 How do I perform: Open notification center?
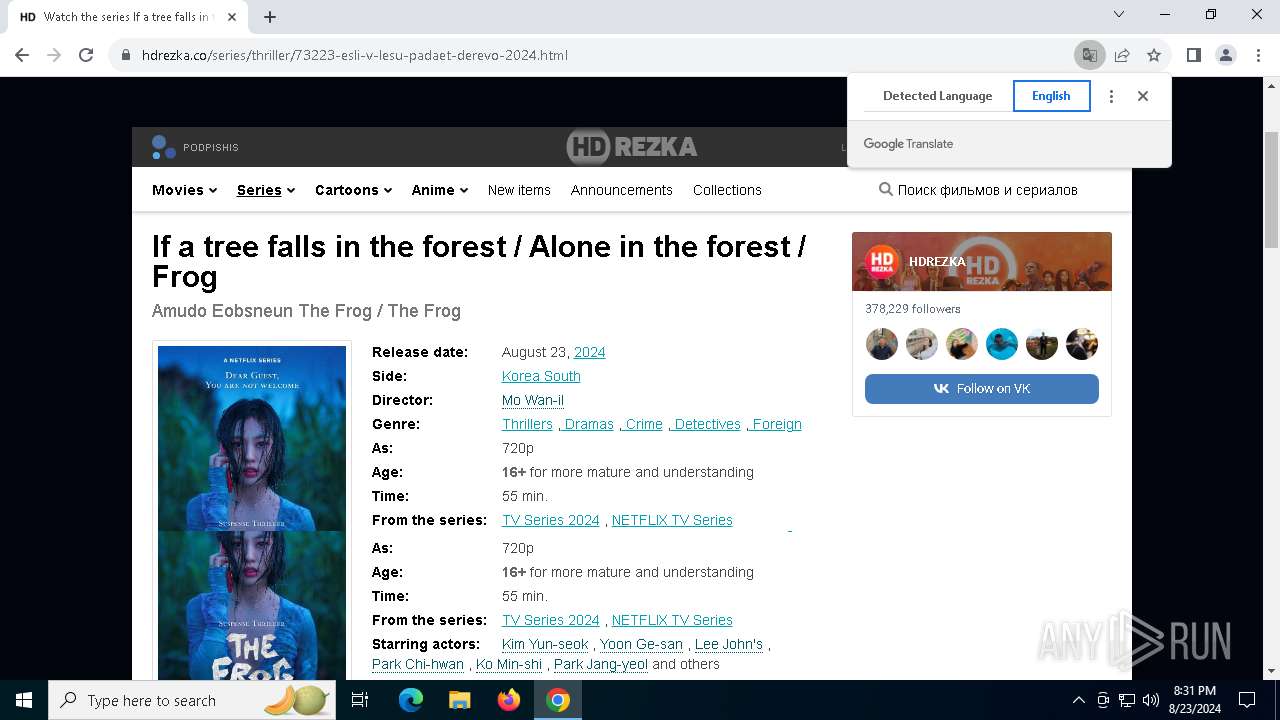pyautogui.click(x=1247, y=700)
